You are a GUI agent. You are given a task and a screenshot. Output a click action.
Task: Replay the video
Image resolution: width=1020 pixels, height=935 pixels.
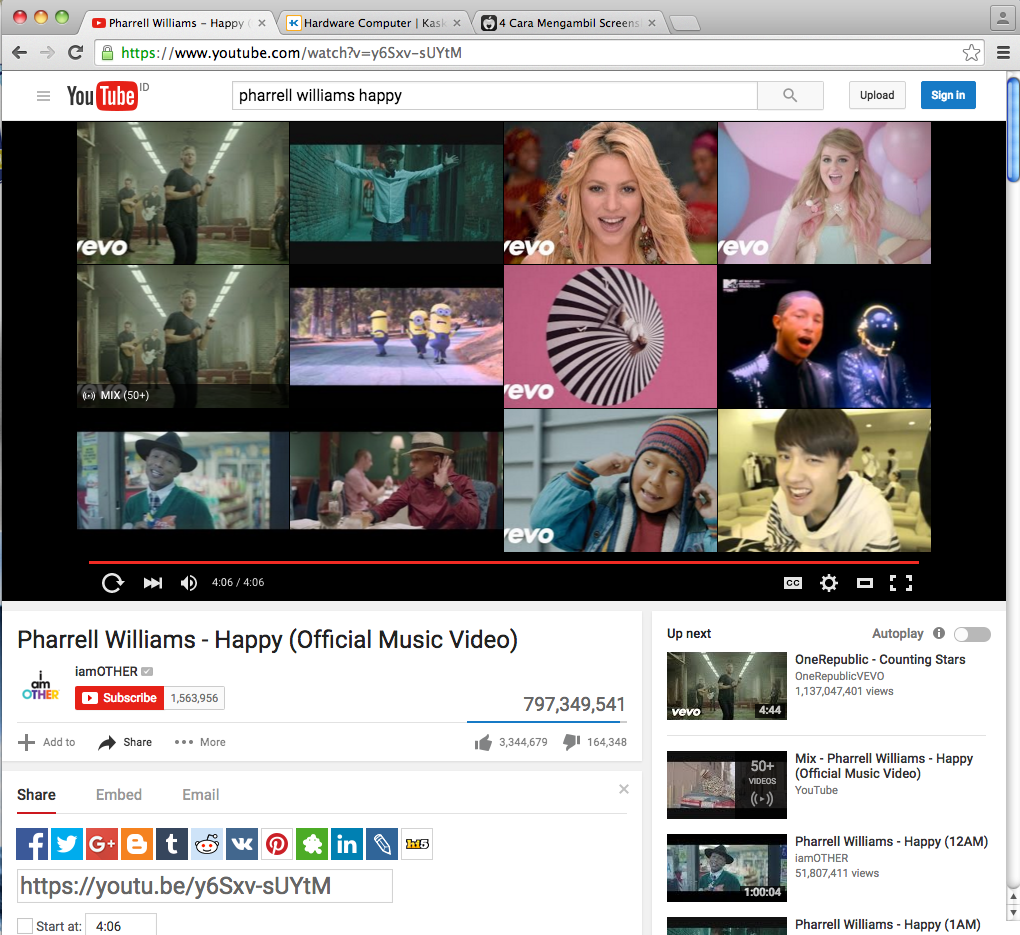(113, 582)
